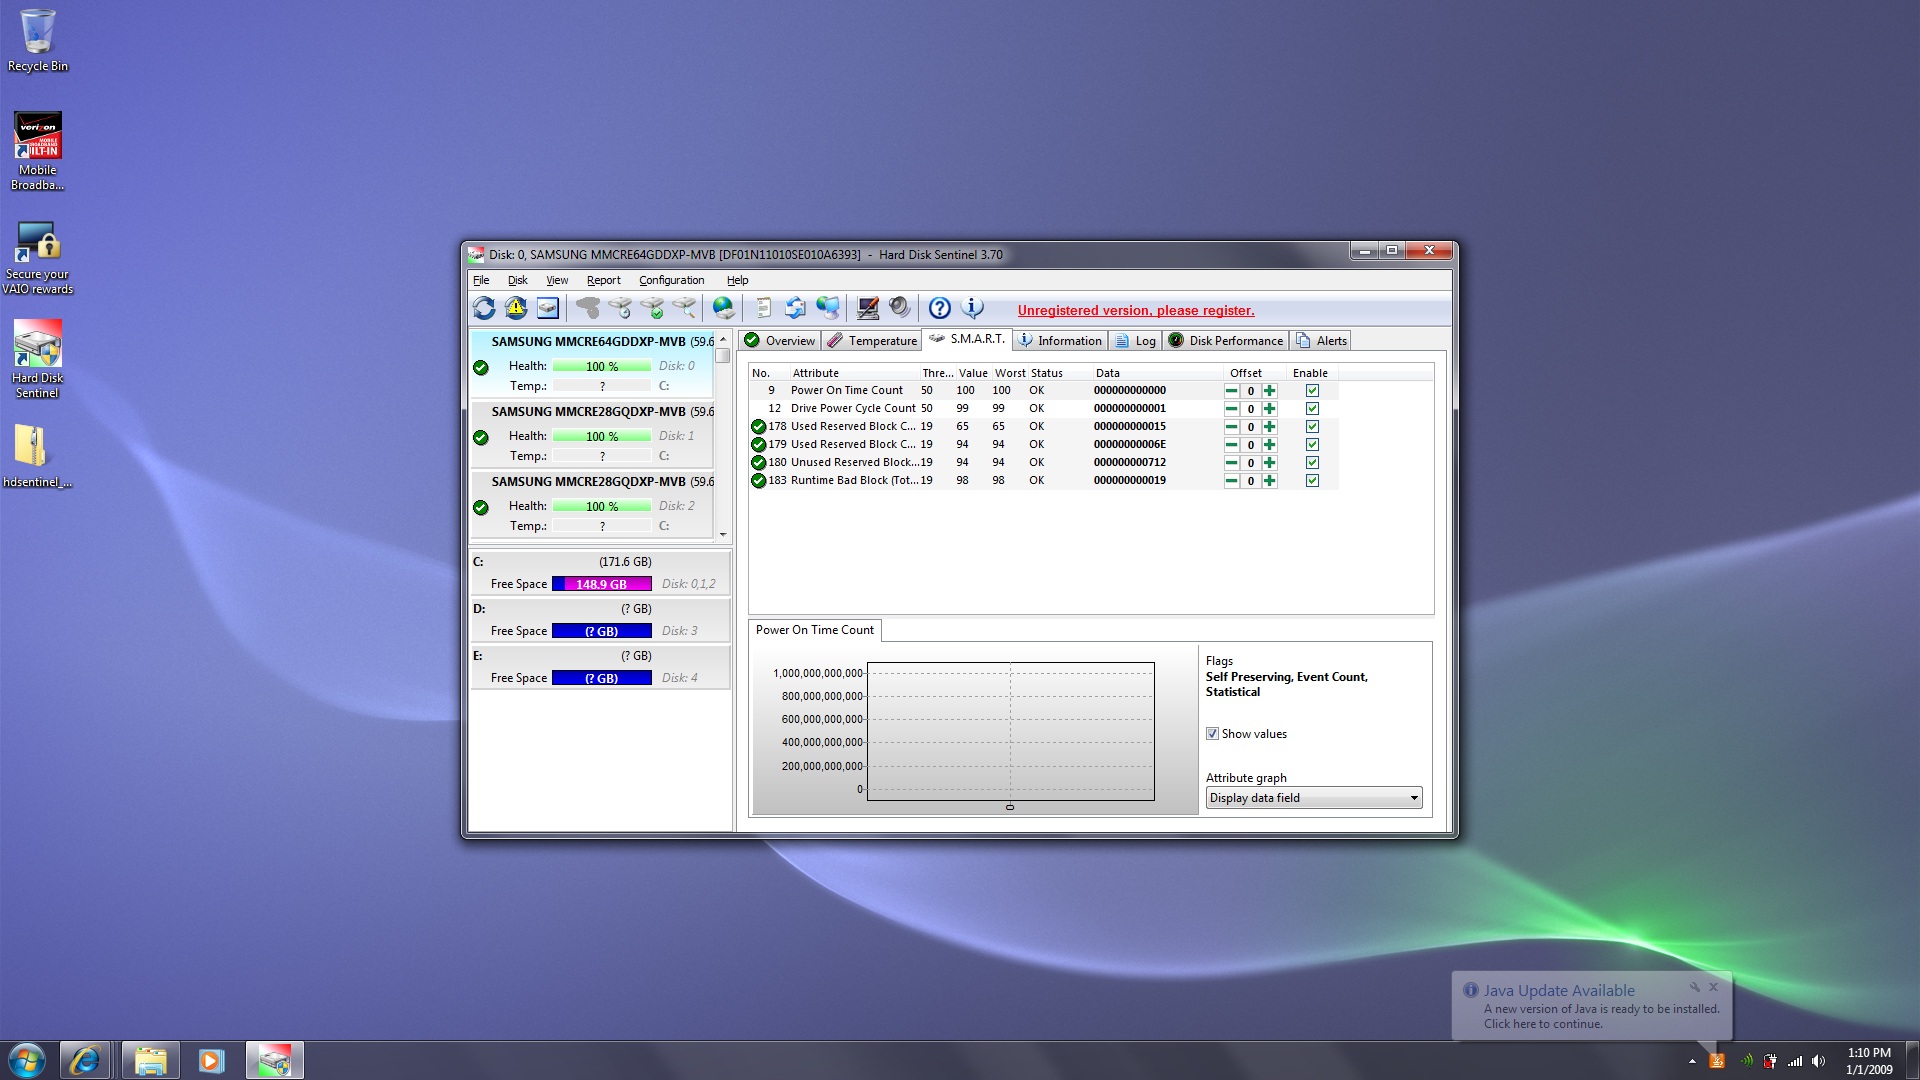
Task: Launch Internet Explorer from taskbar
Action: (85, 1060)
